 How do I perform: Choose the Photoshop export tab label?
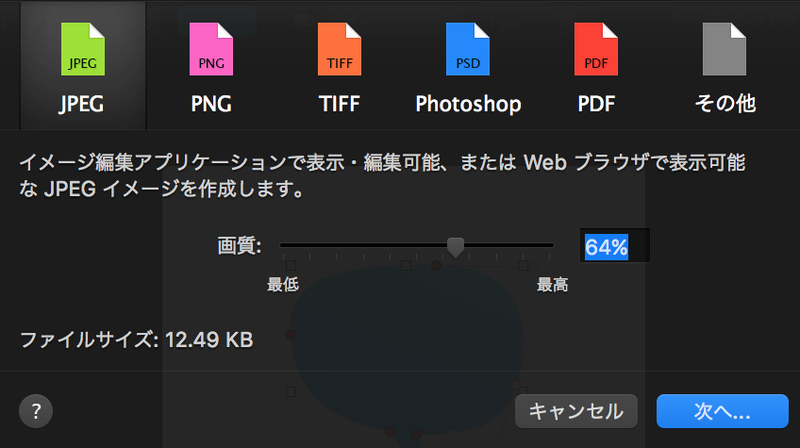click(468, 104)
